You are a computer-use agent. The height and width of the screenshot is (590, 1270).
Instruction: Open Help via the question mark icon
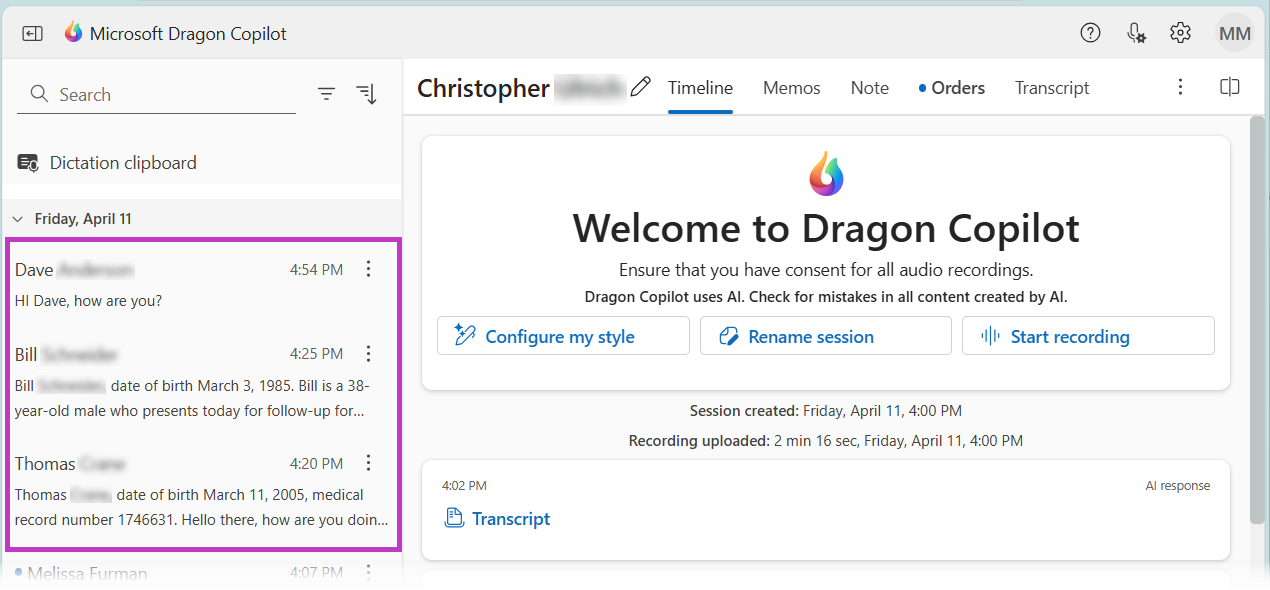[1090, 33]
